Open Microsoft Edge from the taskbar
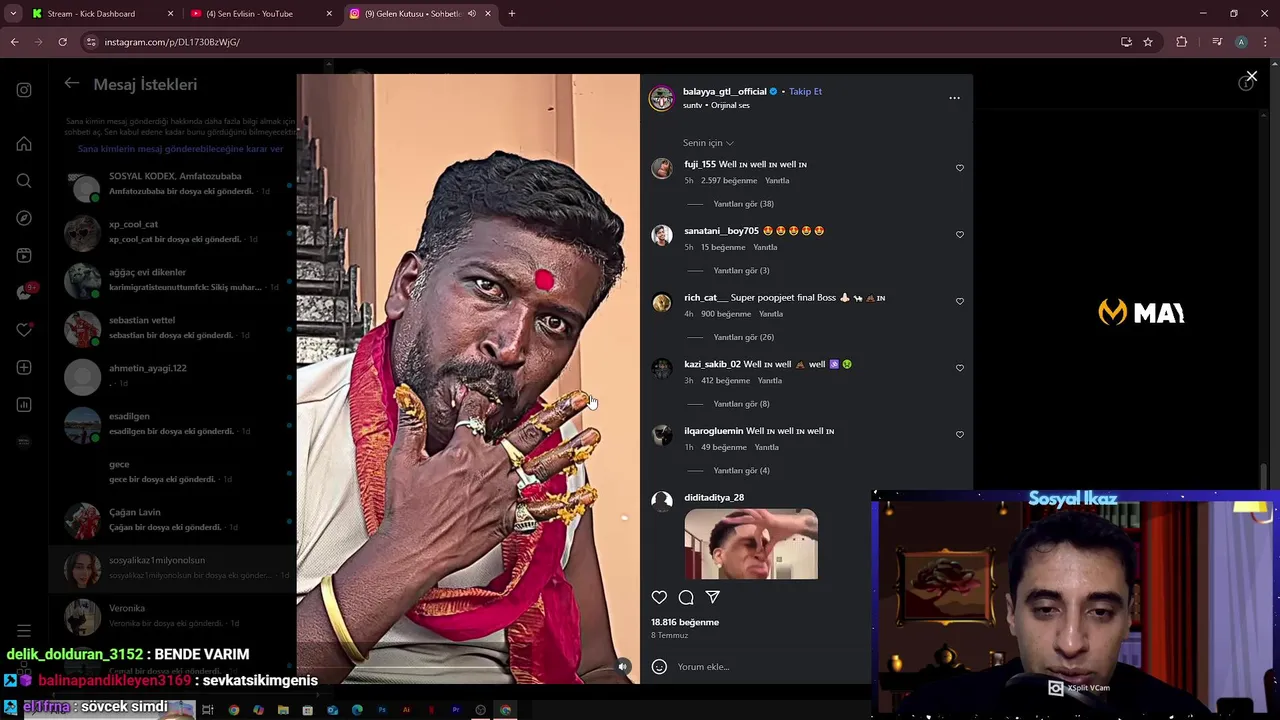This screenshot has height=720, width=1280. point(357,710)
